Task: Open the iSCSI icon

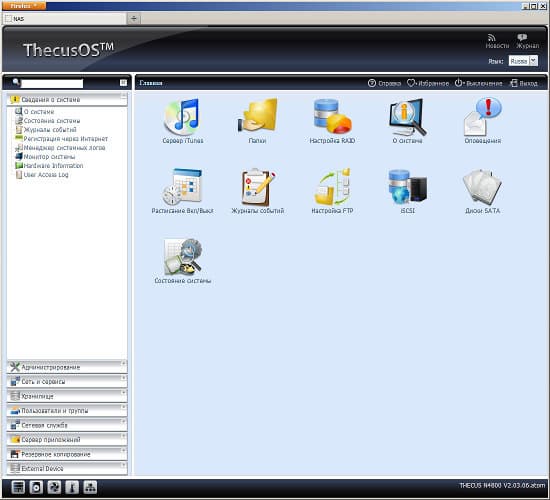Action: pyautogui.click(x=407, y=187)
